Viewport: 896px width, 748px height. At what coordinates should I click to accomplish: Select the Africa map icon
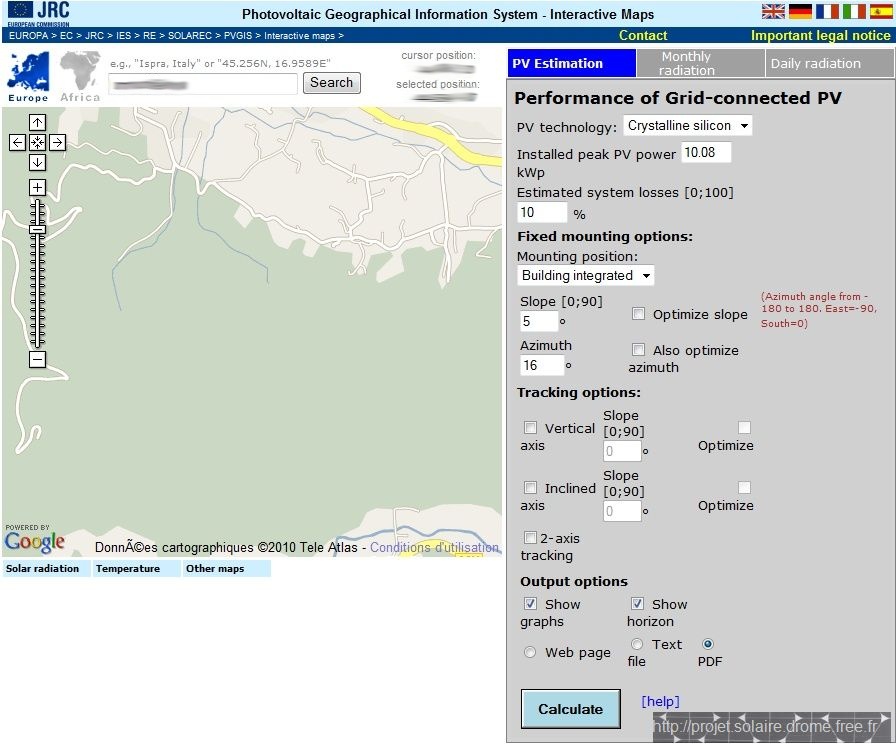80,76
